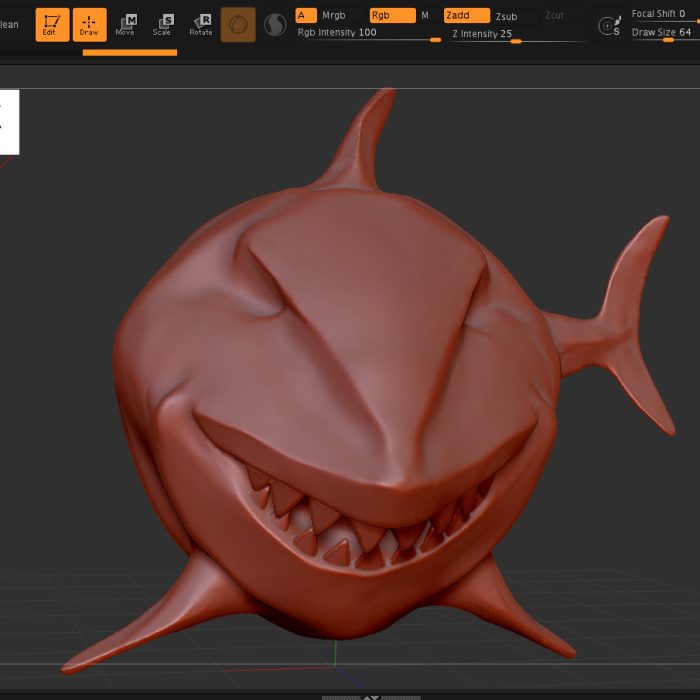Toggle the A button
Image resolution: width=700 pixels, height=700 pixels.
306,16
